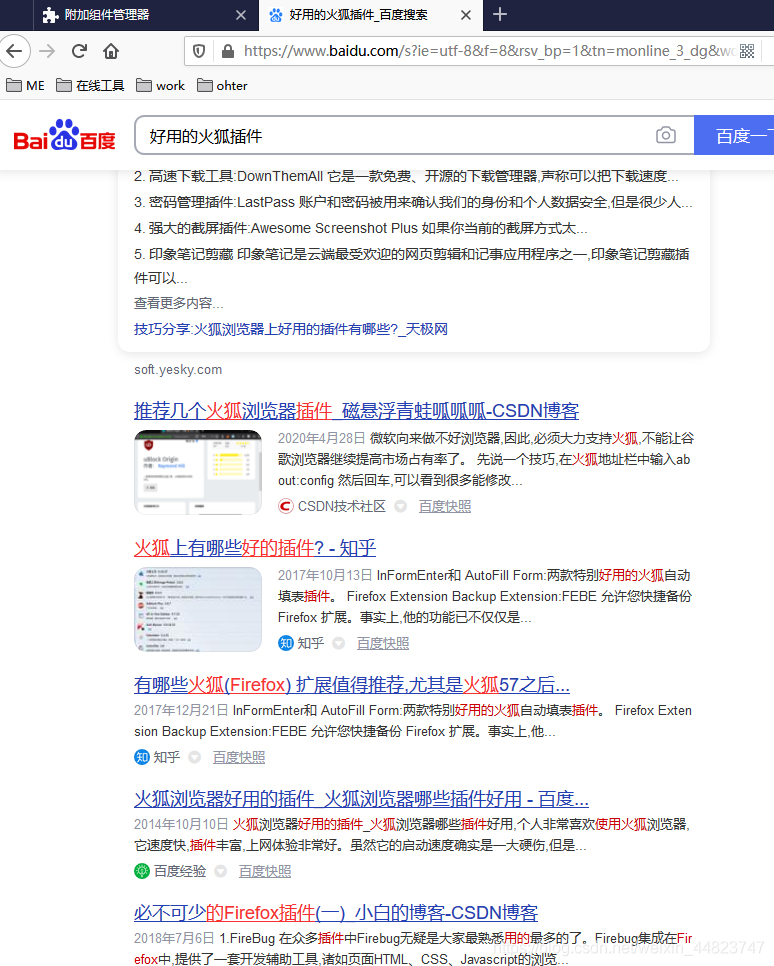774x966 pixels.
Task: Close the 好用的火狐插件_百度搜索 tab
Action: coord(466,15)
